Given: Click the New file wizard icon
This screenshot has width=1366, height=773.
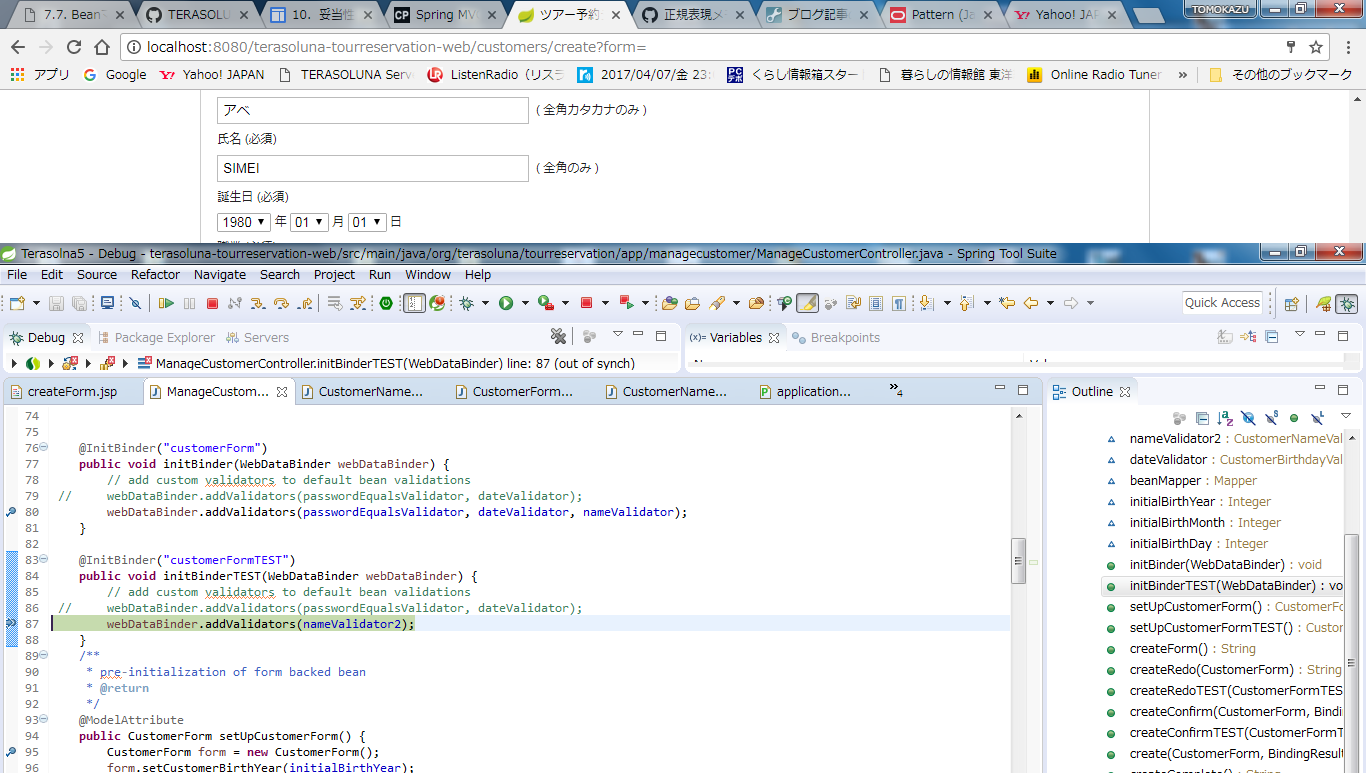Looking at the screenshot, I should pos(17,303).
